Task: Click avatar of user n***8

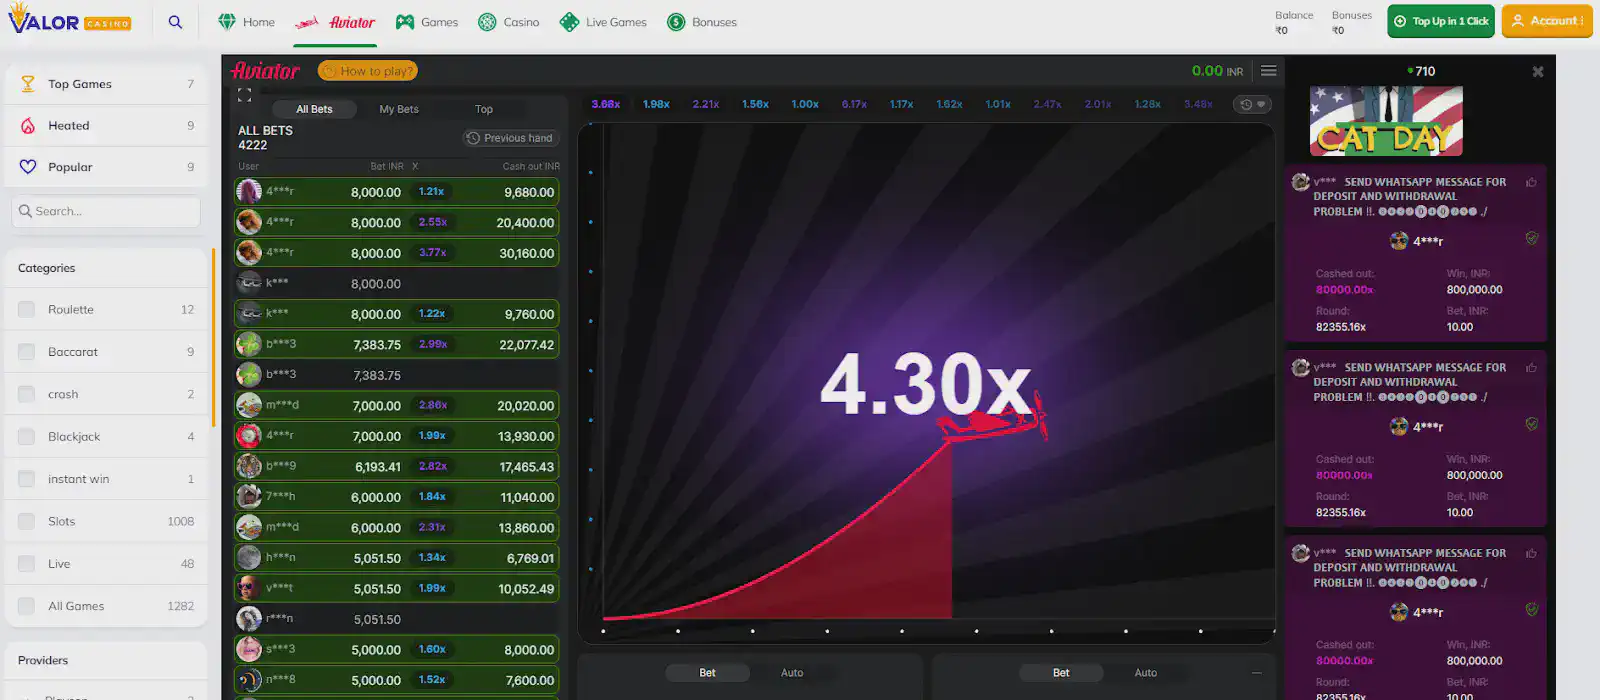Action: click(249, 680)
